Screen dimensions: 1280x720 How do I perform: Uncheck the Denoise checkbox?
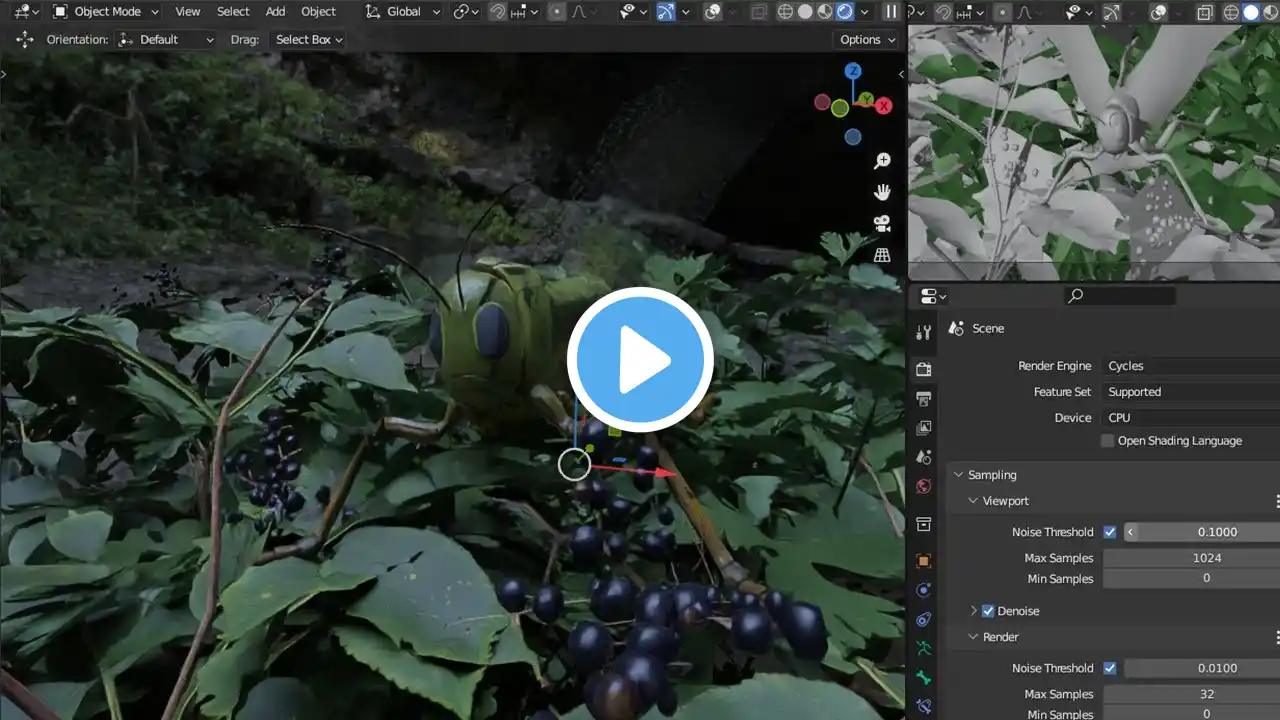[988, 611]
